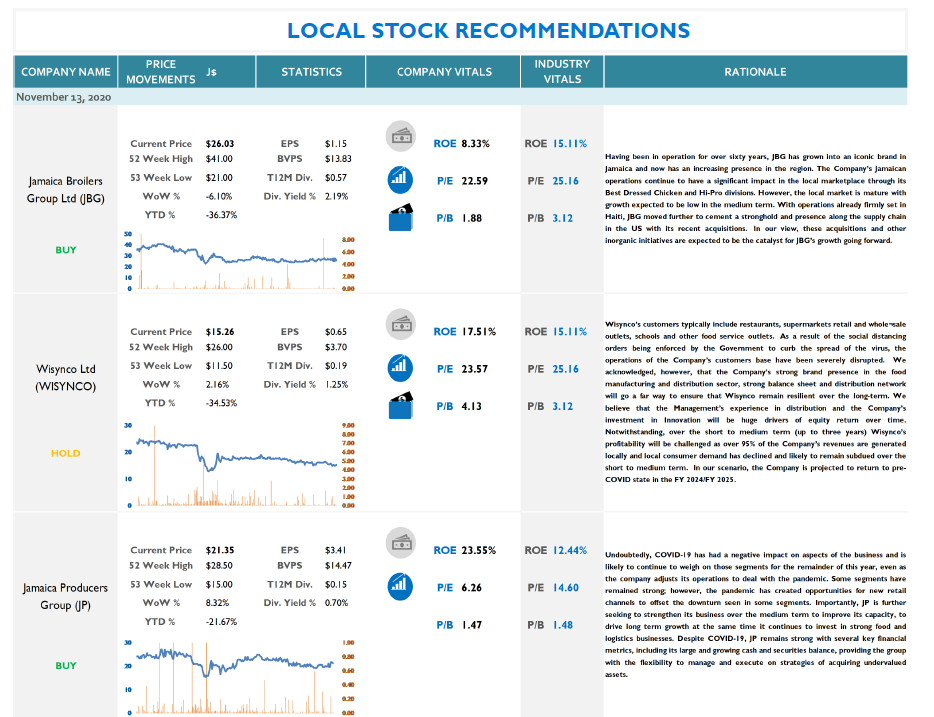Click the current price value $21.35
The image size is (934, 717).
pos(220,550)
